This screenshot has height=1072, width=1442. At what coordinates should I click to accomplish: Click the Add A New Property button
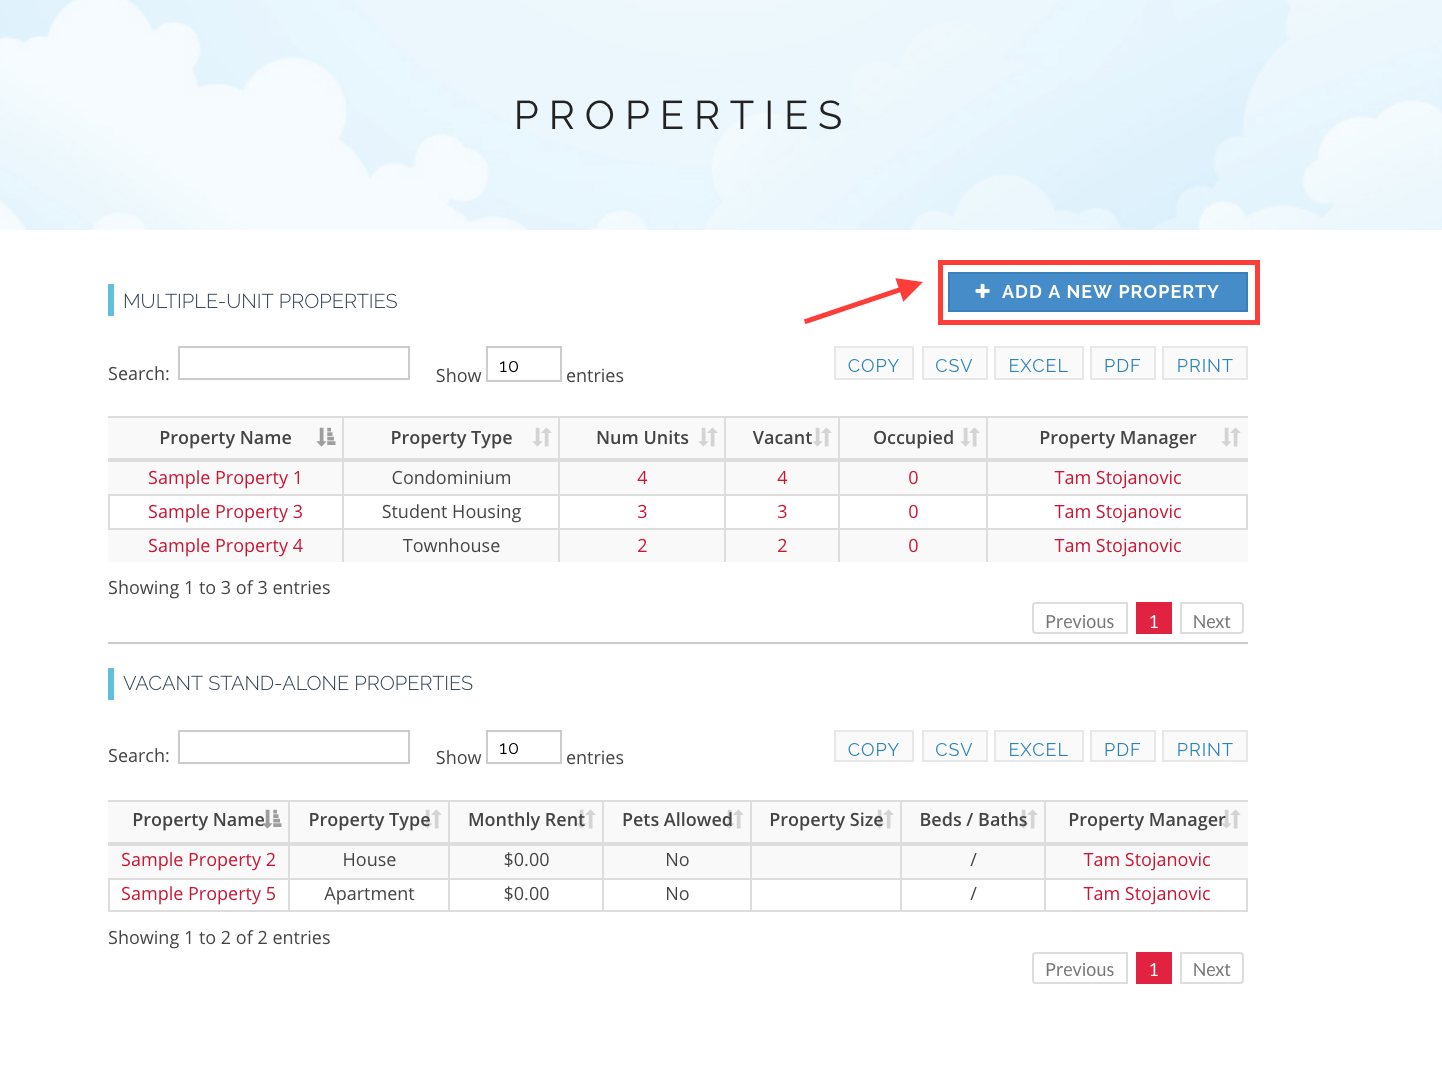(x=1097, y=292)
